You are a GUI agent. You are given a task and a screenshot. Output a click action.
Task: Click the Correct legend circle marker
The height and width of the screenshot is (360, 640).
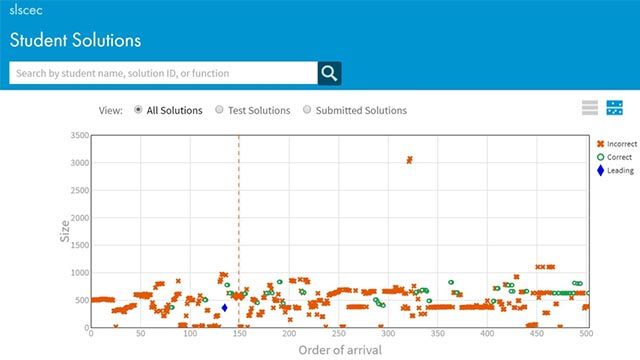(600, 157)
